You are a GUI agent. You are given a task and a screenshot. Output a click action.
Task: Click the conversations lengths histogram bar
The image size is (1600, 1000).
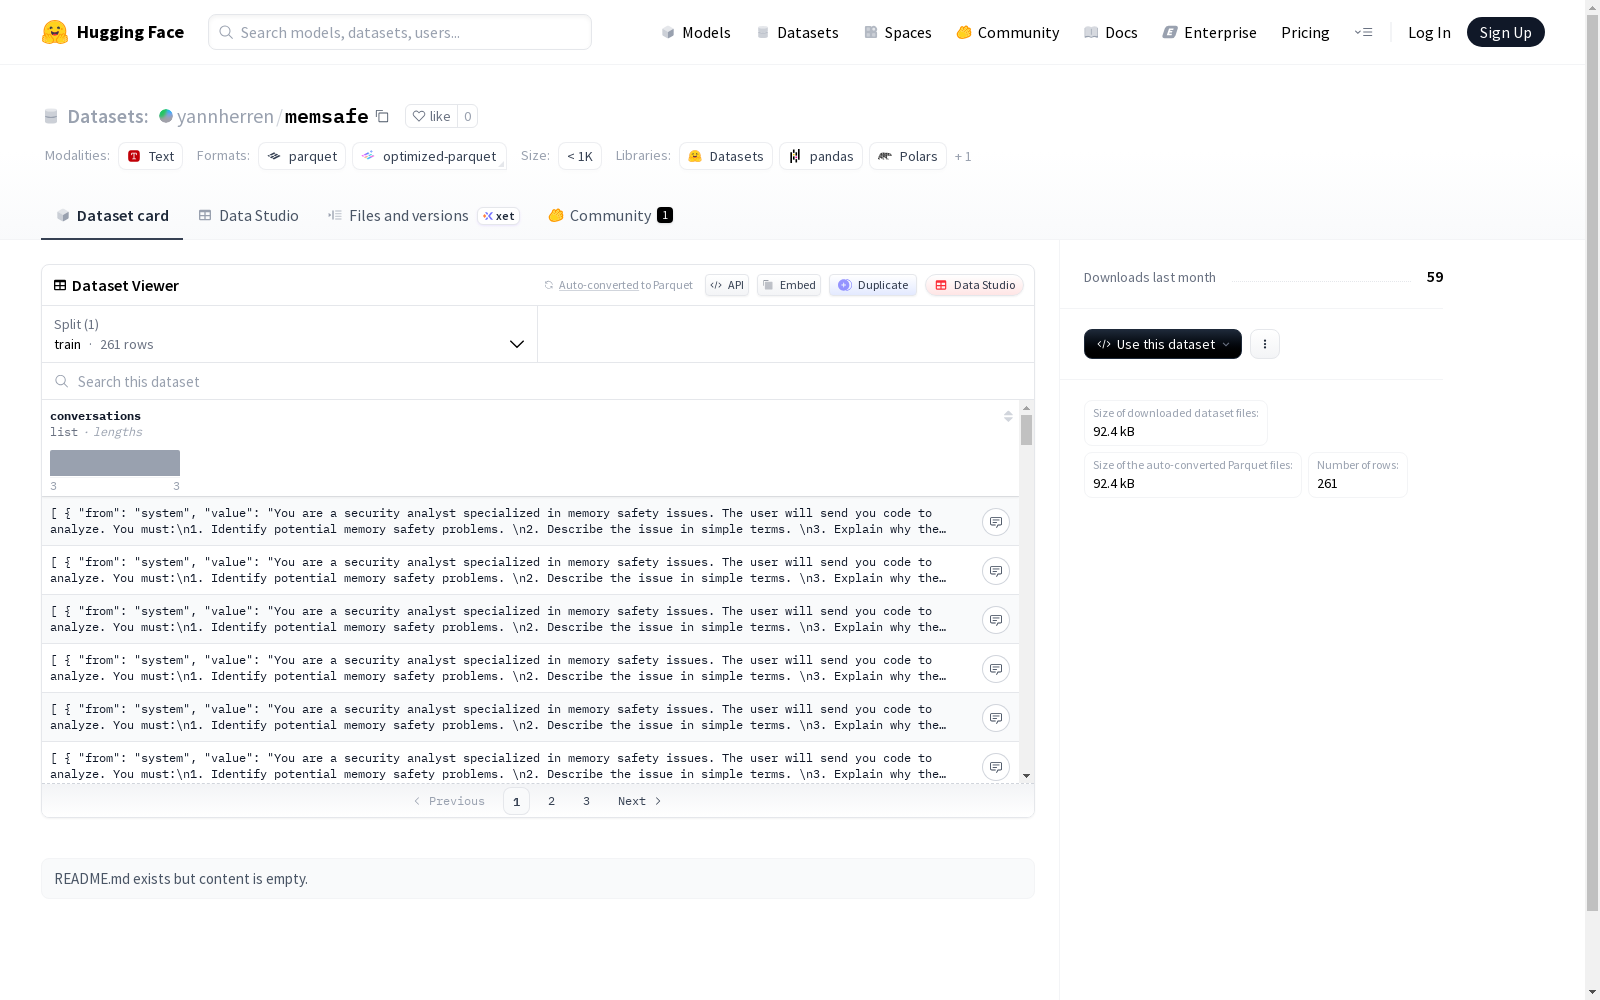pyautogui.click(x=115, y=463)
